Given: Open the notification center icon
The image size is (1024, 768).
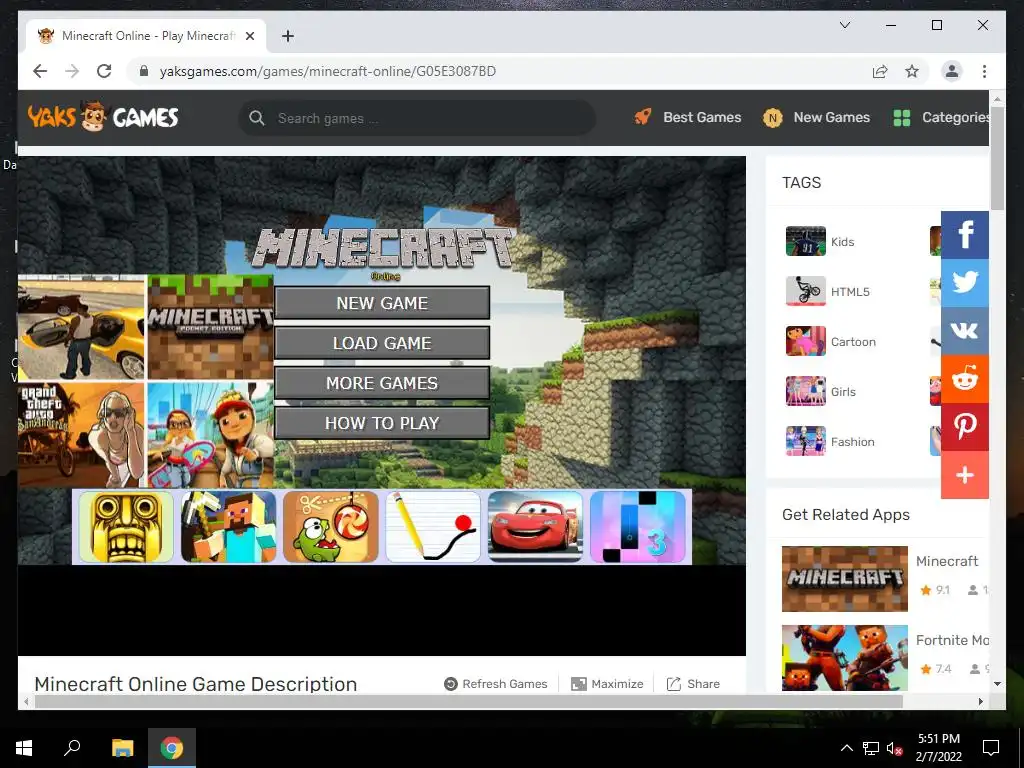Looking at the screenshot, I should tap(991, 748).
